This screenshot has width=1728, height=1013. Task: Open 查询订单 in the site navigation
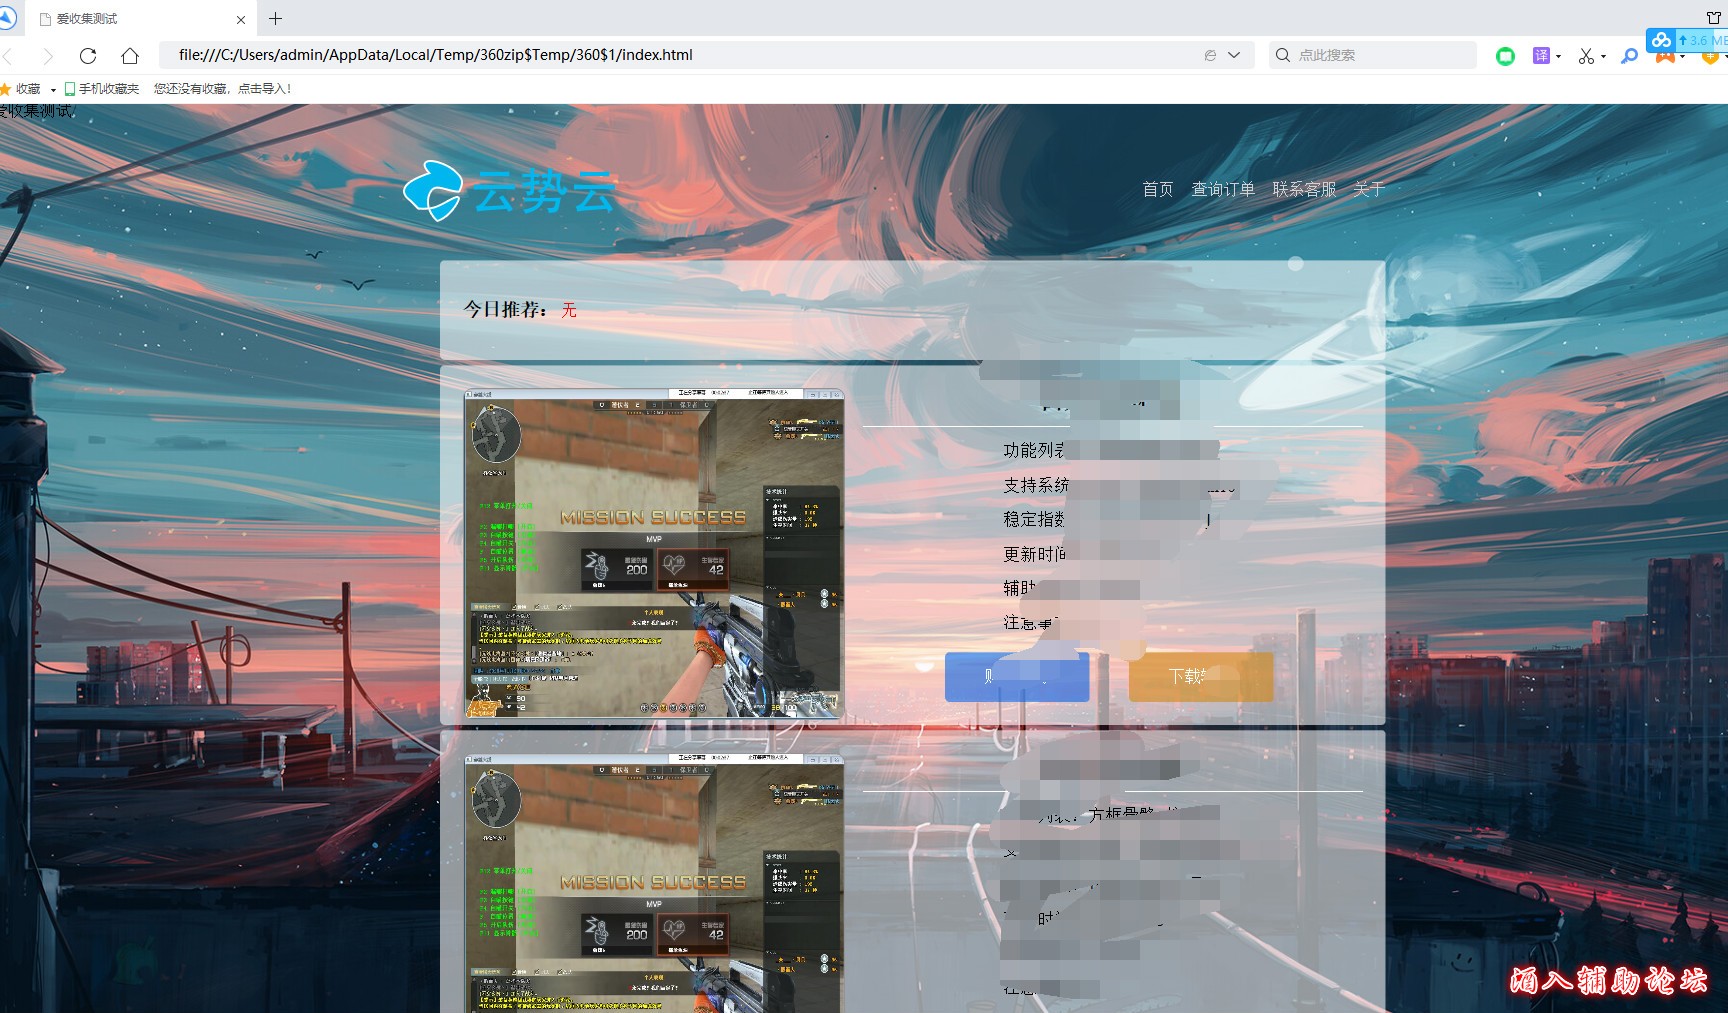1223,189
